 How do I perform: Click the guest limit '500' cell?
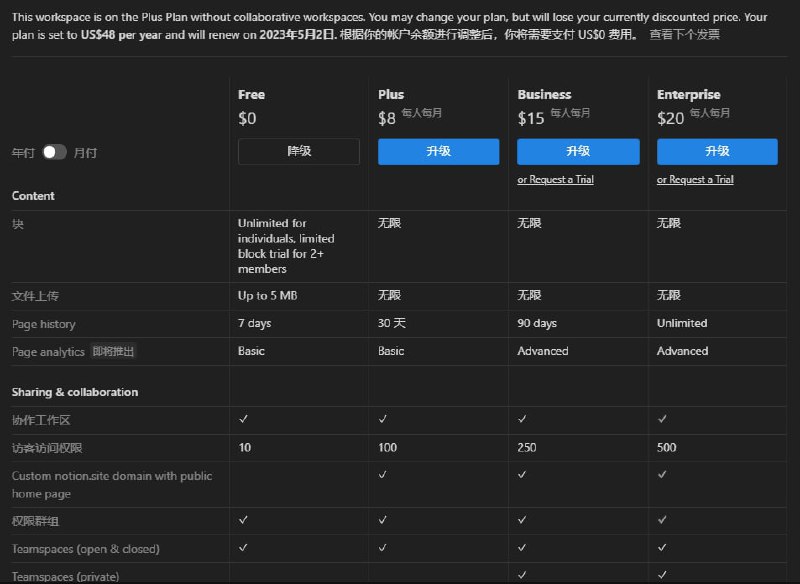(667, 448)
